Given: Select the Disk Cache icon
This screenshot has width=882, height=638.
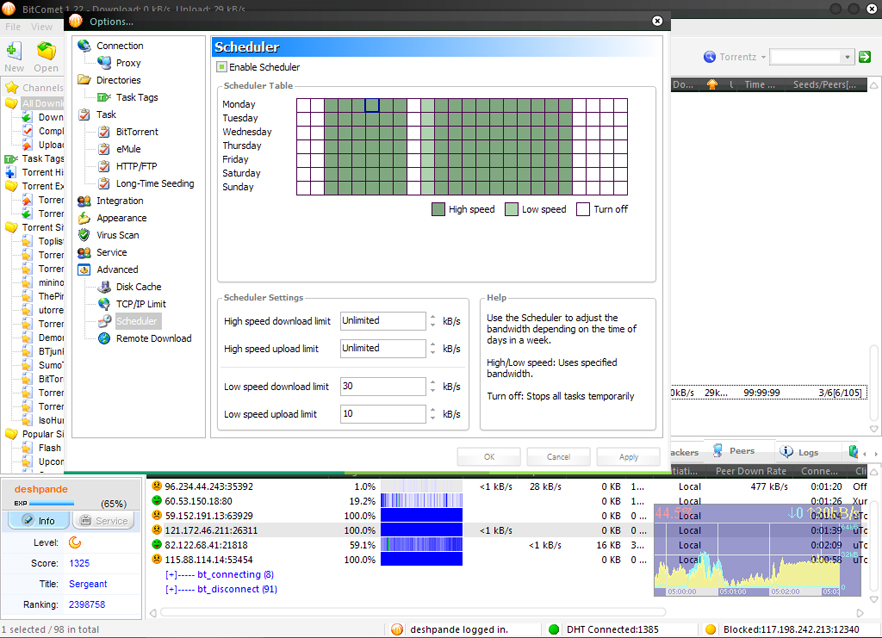Looking at the screenshot, I should (x=104, y=287).
